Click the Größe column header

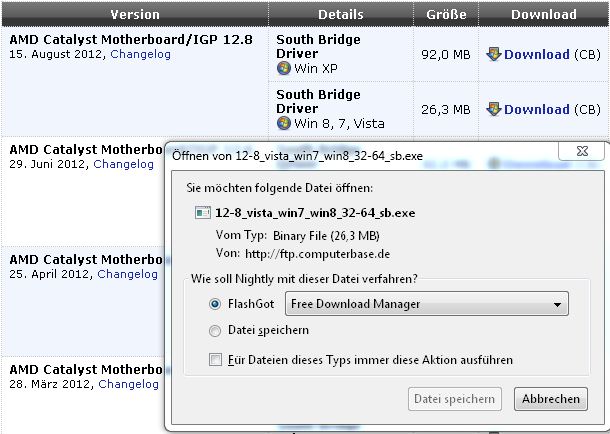446,14
